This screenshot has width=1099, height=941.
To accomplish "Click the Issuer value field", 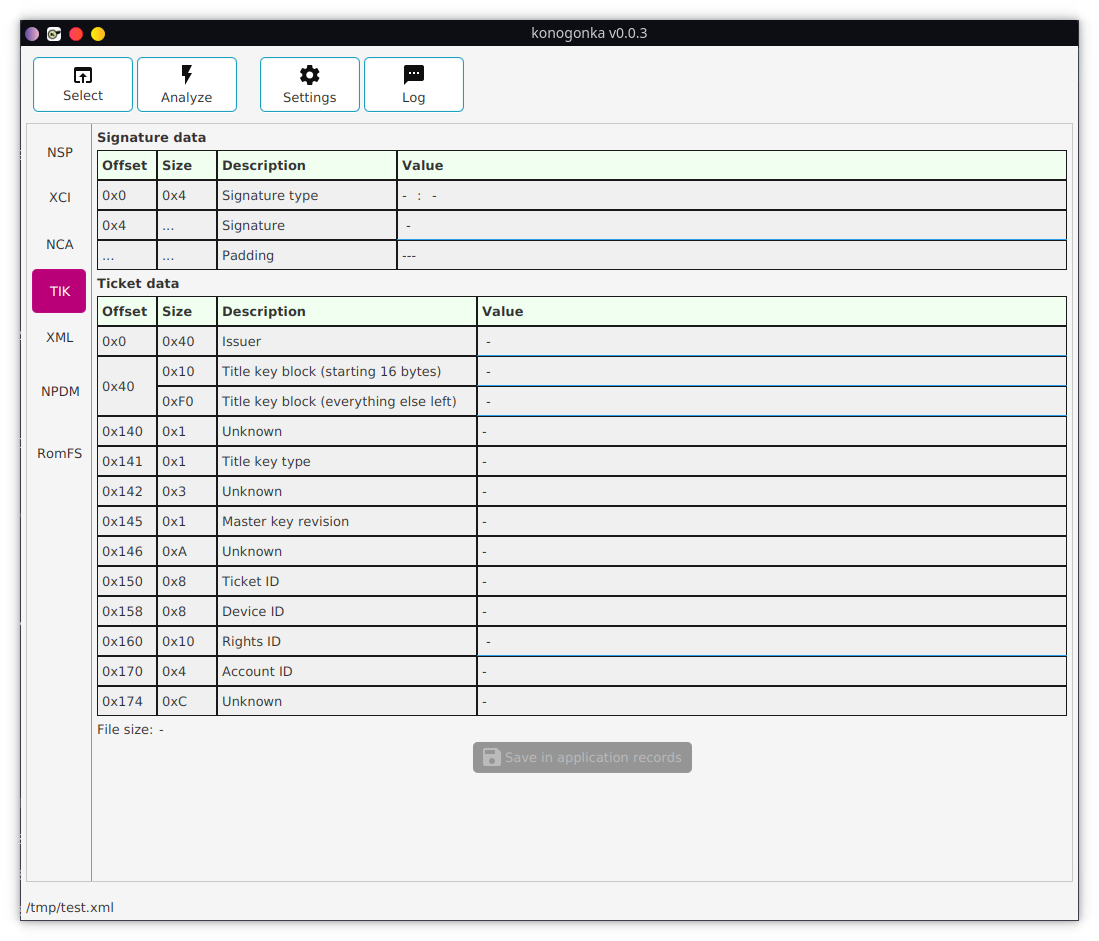I will 771,341.
